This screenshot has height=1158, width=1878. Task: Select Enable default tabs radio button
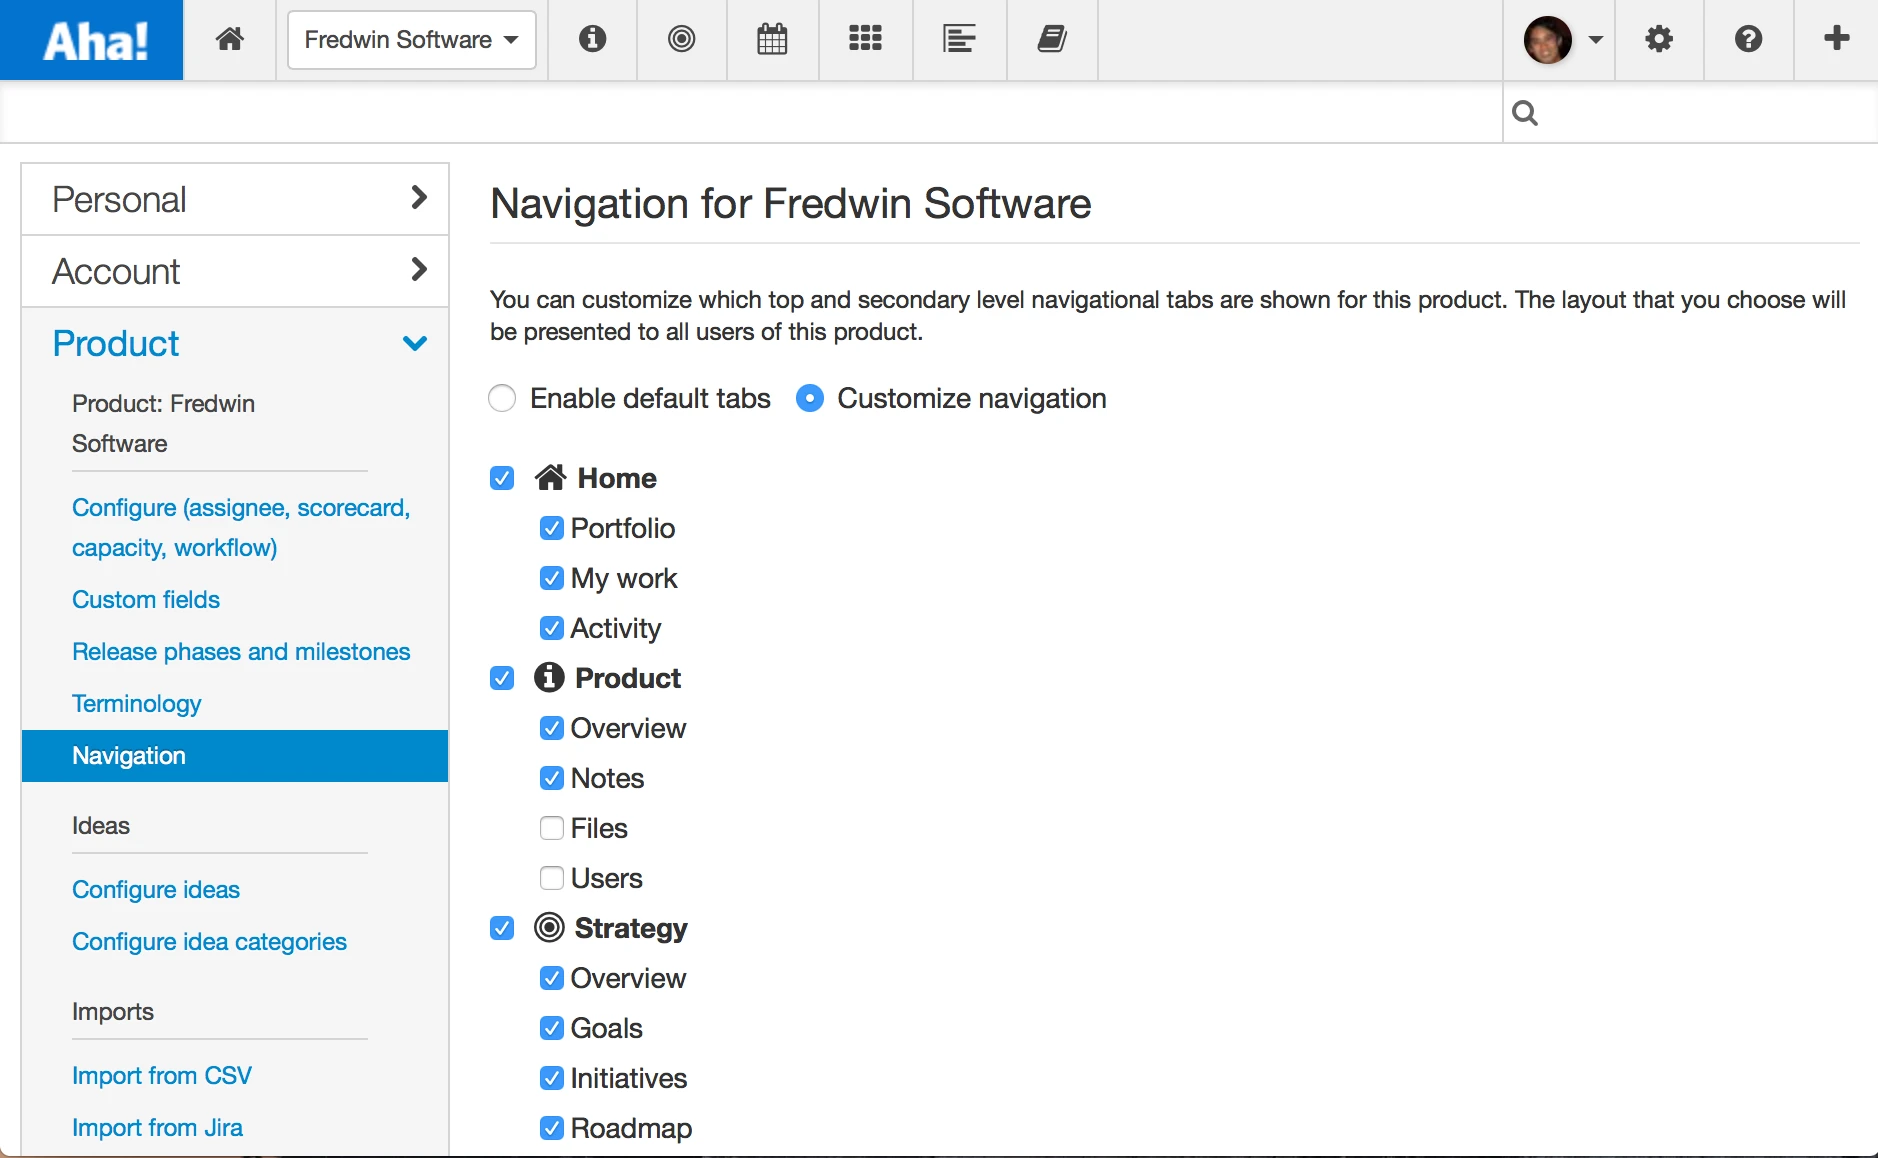tap(502, 398)
